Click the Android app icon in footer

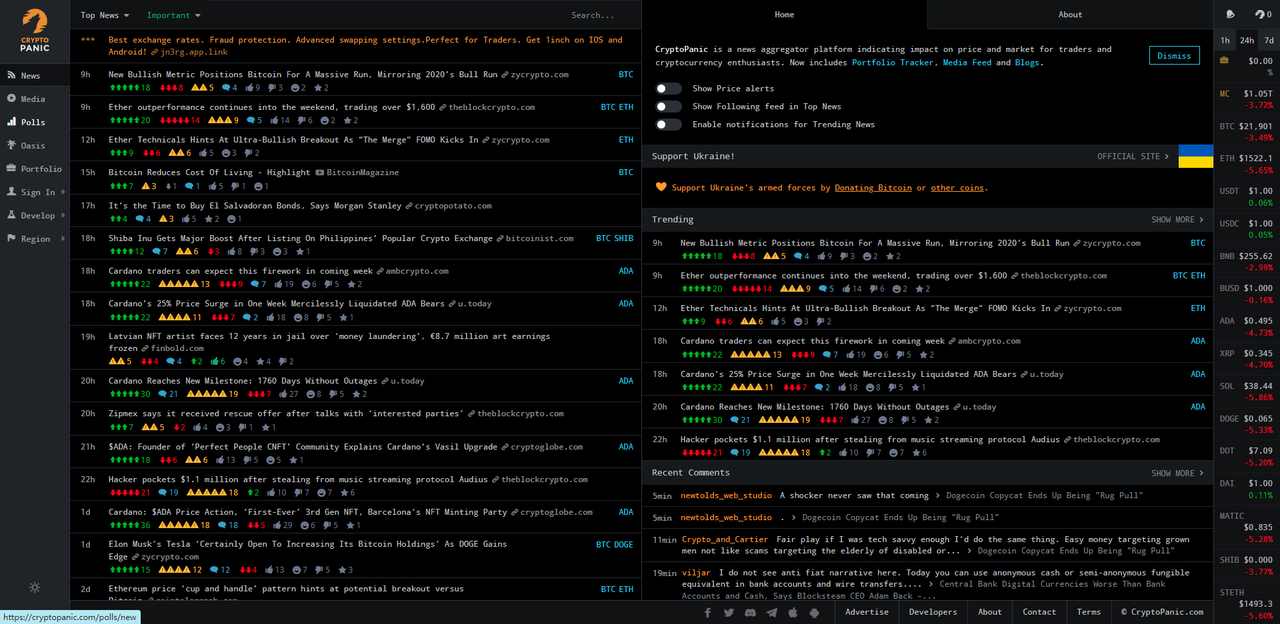(815, 612)
